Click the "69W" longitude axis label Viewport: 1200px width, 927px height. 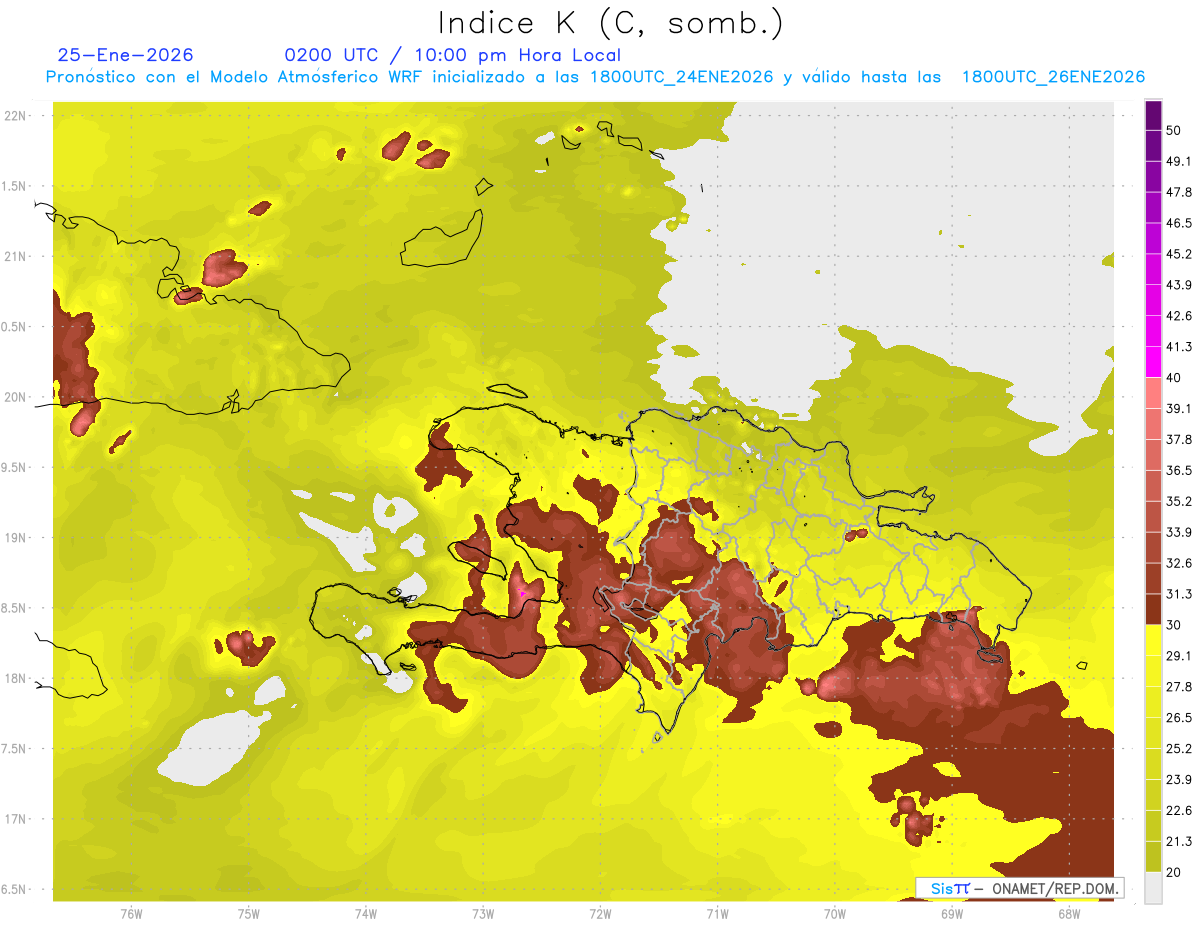coord(952,914)
